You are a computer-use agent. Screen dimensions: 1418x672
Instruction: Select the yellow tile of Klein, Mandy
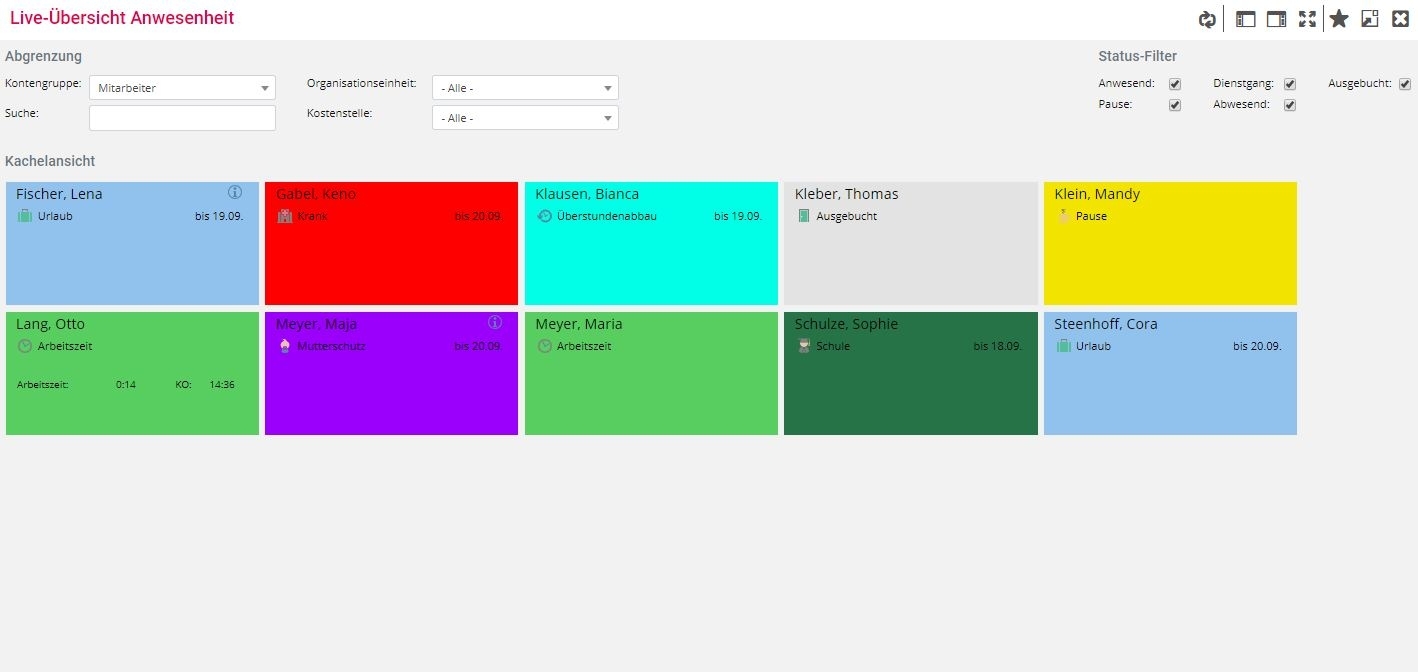(x=1170, y=243)
